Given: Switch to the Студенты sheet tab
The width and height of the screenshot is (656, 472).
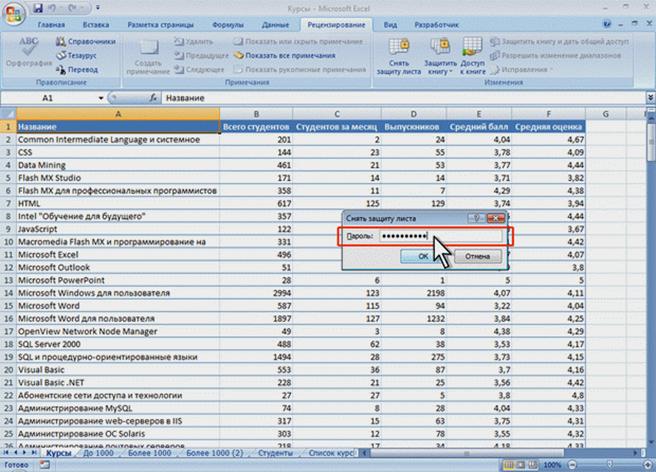Looking at the screenshot, I should click(275, 453).
